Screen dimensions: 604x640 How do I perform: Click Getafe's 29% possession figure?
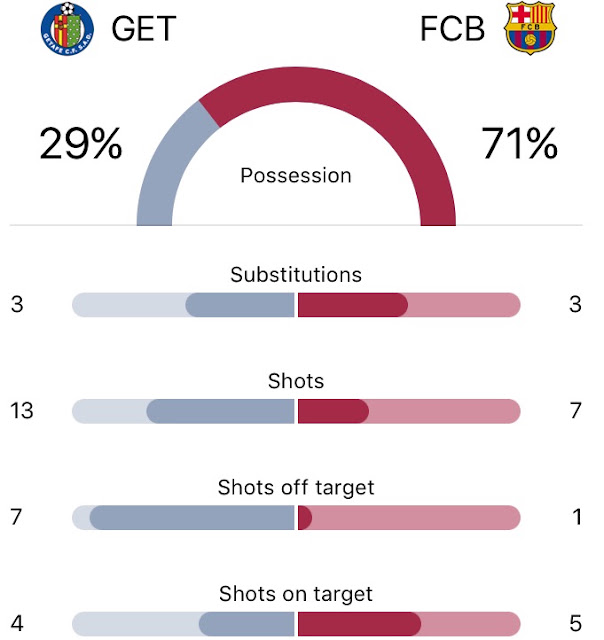pos(81,143)
